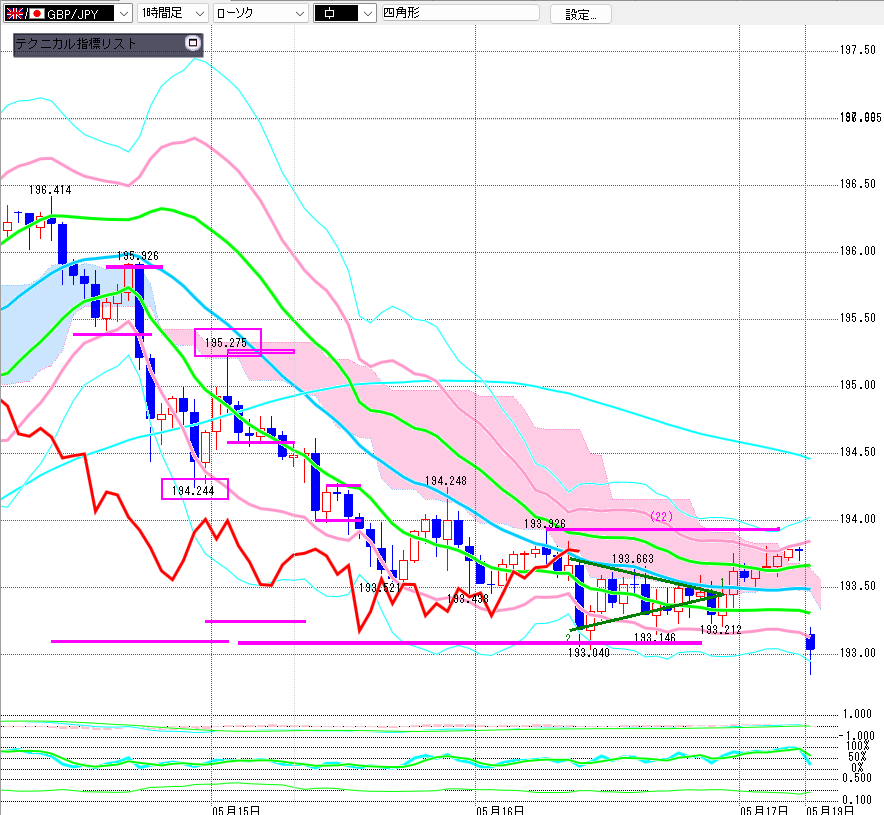Viewport: 884px width, 815px height.
Task: Click the 05月17日 date marker
Action: [x=765, y=807]
